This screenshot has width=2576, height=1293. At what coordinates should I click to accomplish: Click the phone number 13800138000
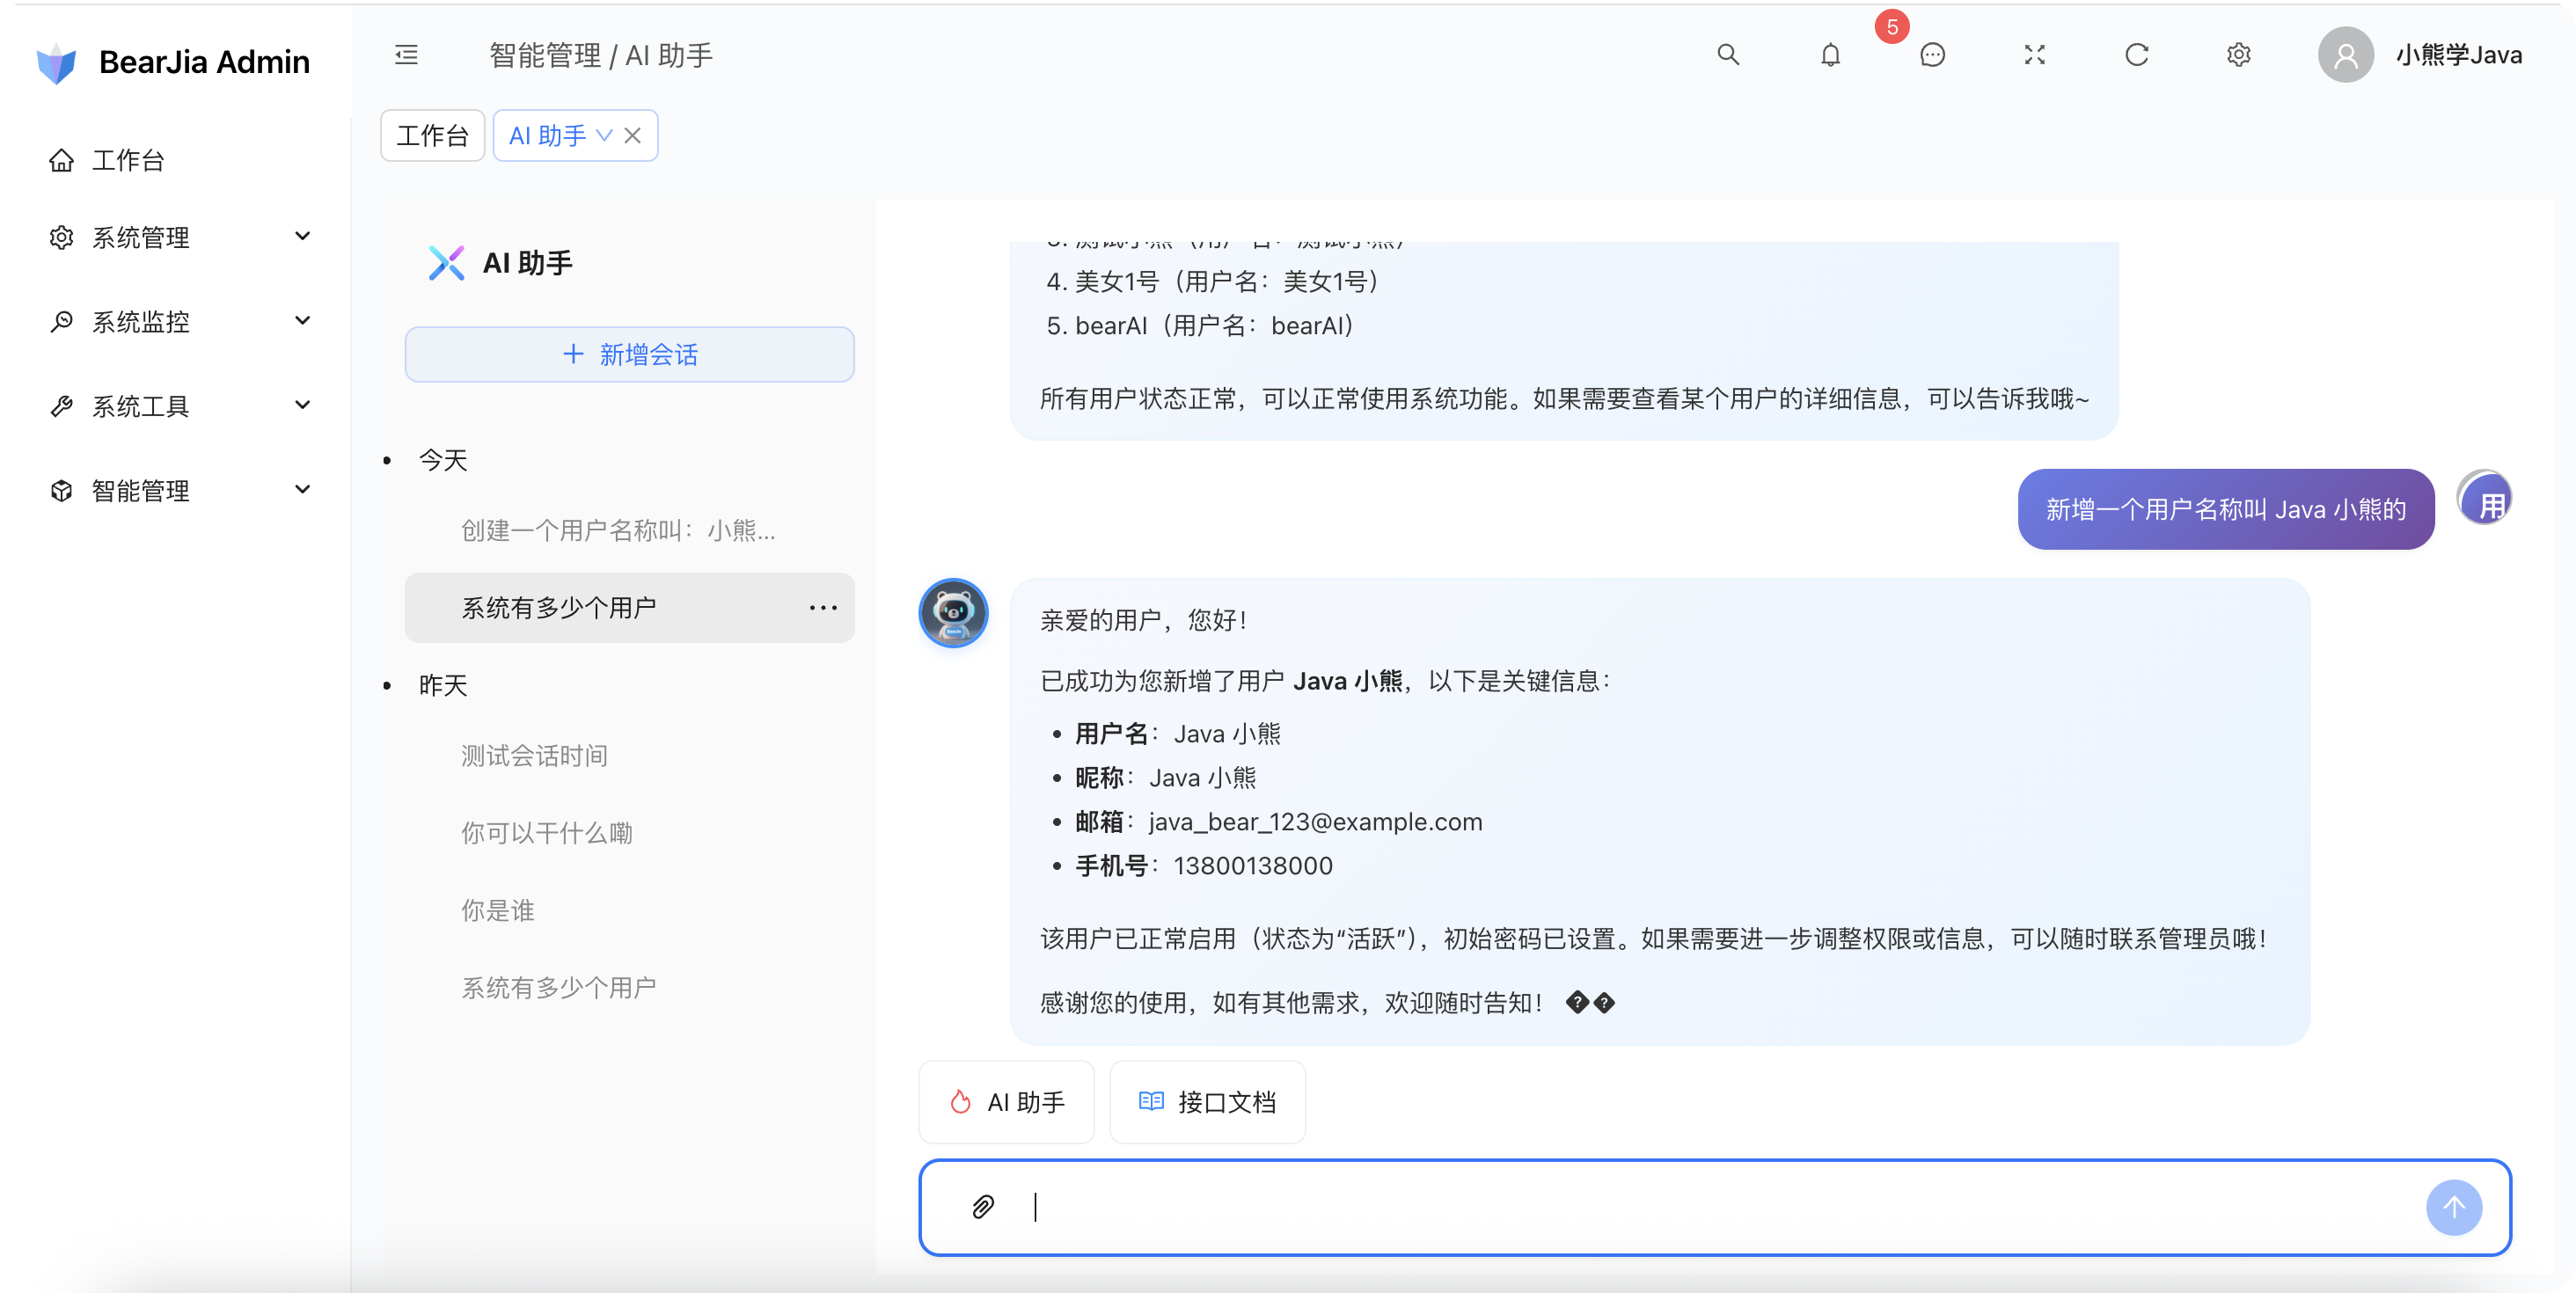point(1252,865)
